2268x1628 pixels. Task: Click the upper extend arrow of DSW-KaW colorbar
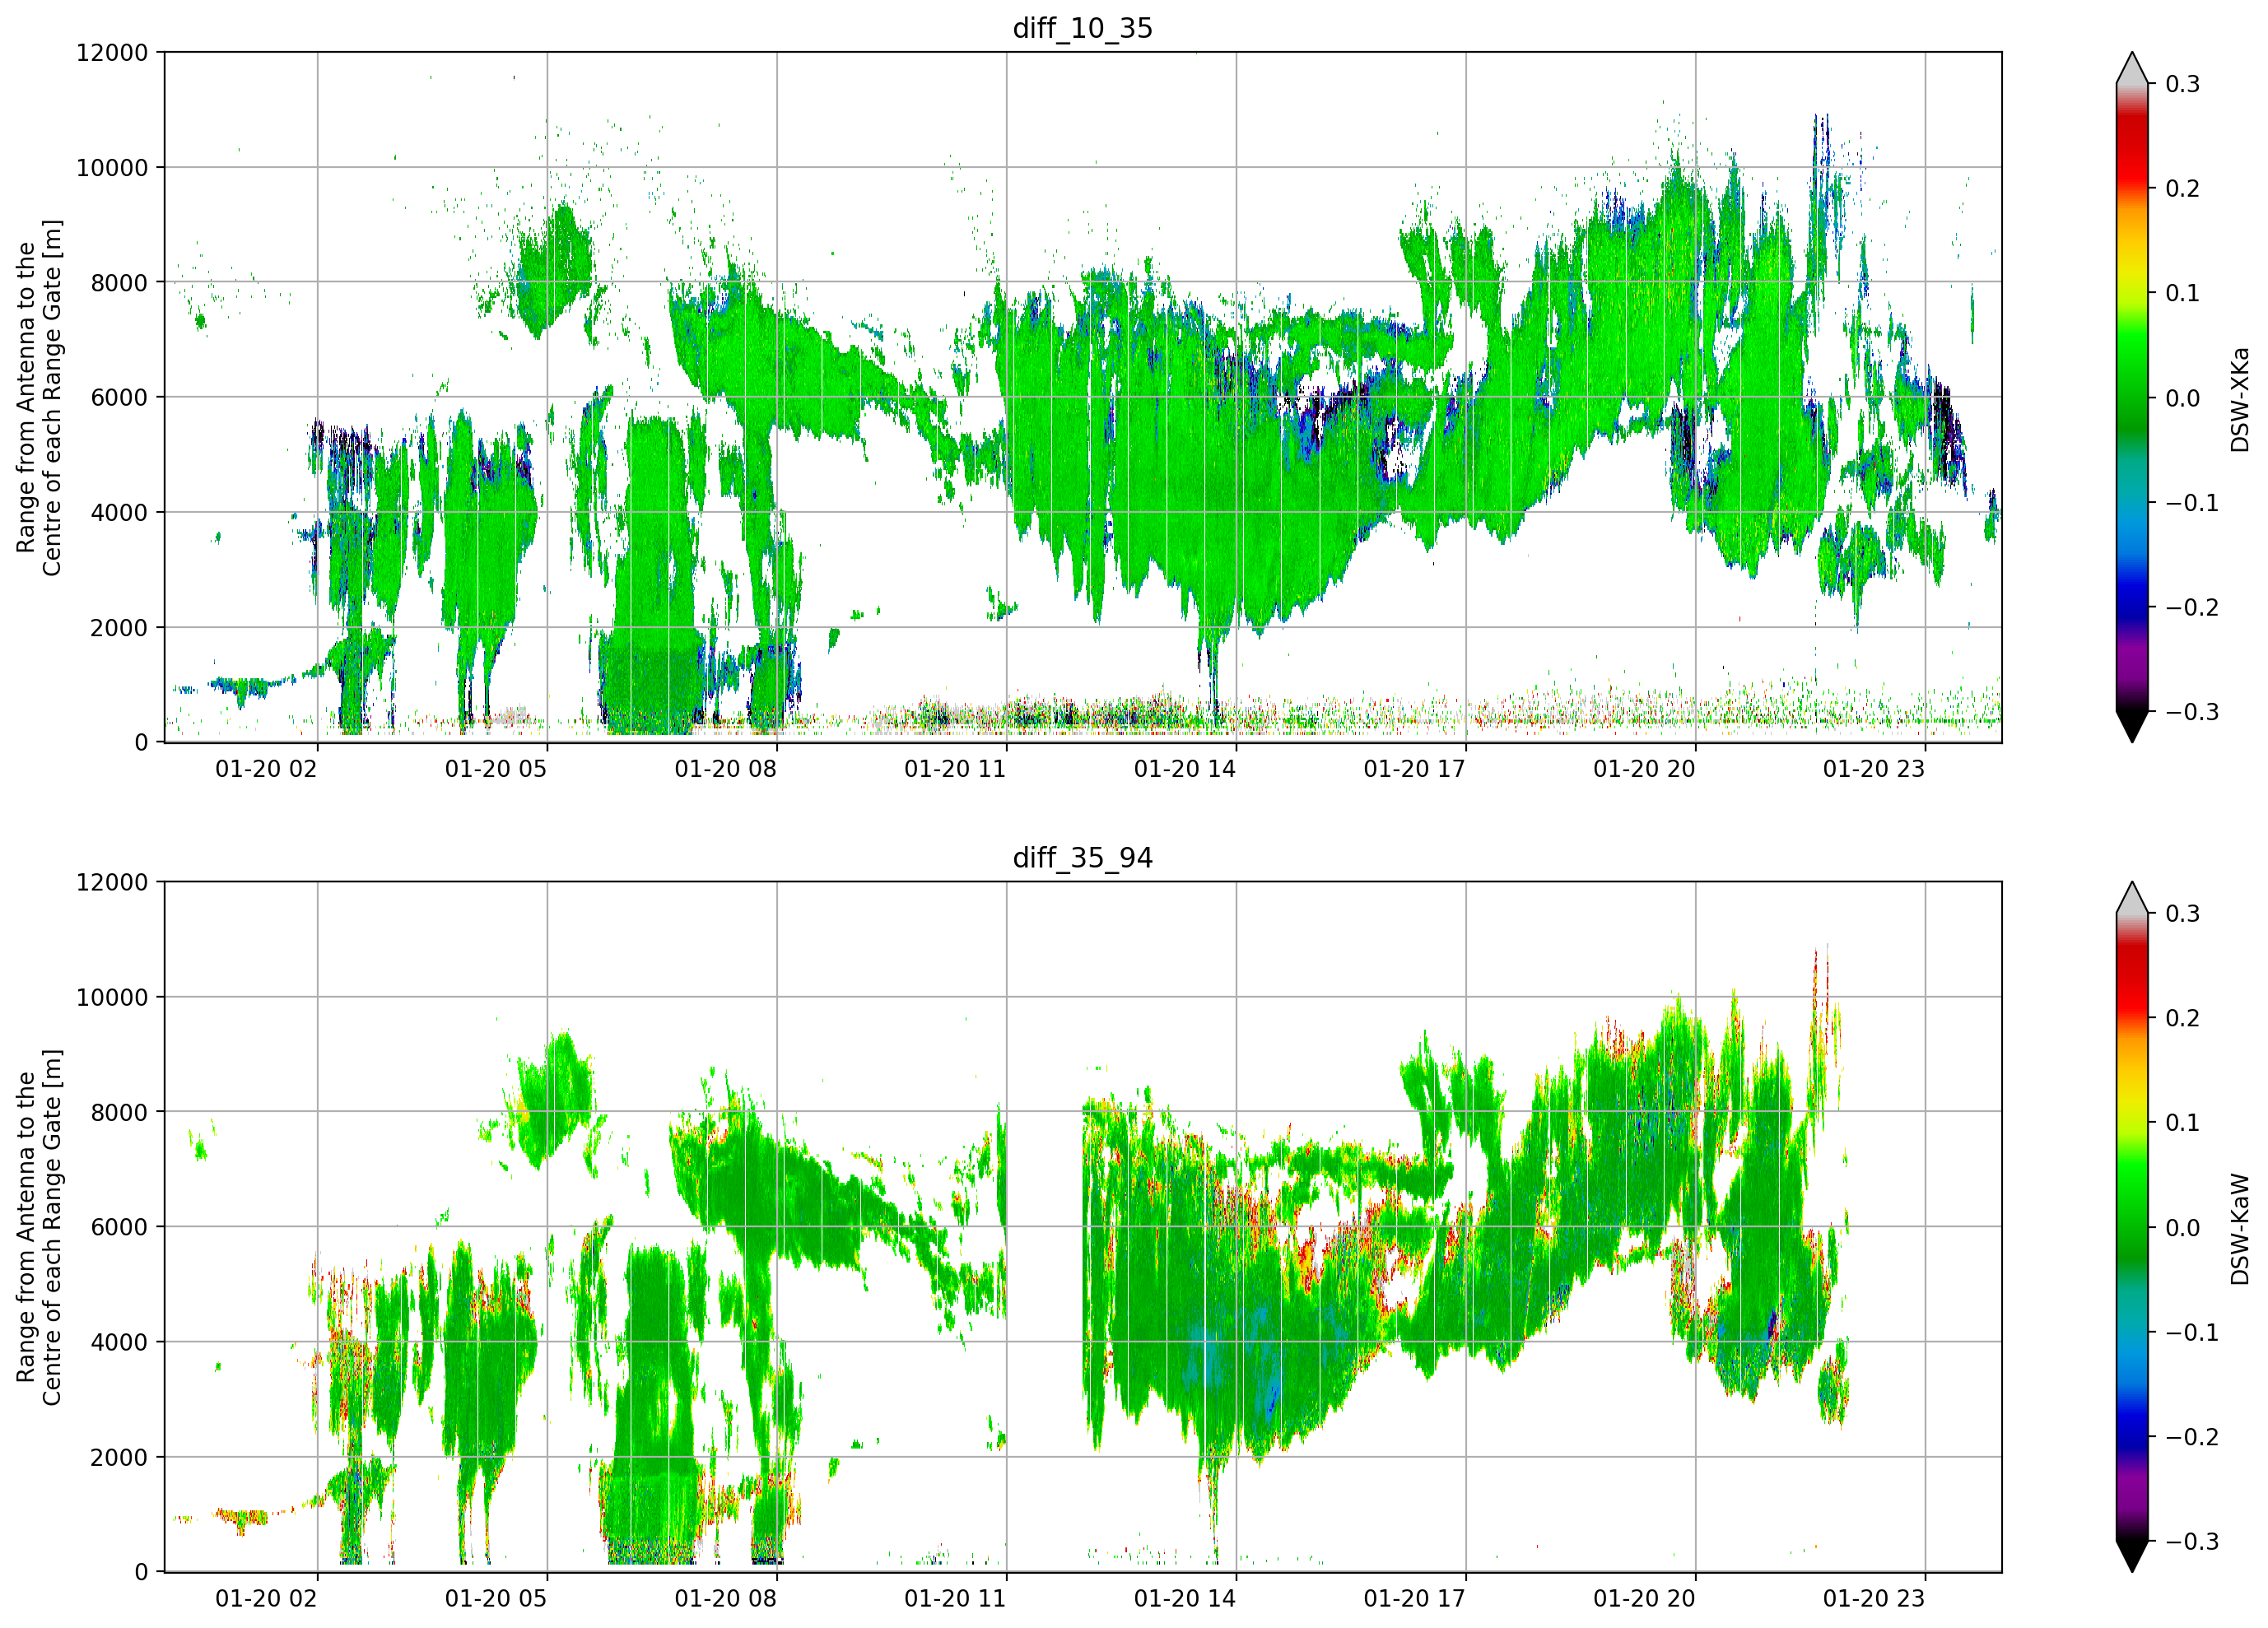[x=2132, y=899]
